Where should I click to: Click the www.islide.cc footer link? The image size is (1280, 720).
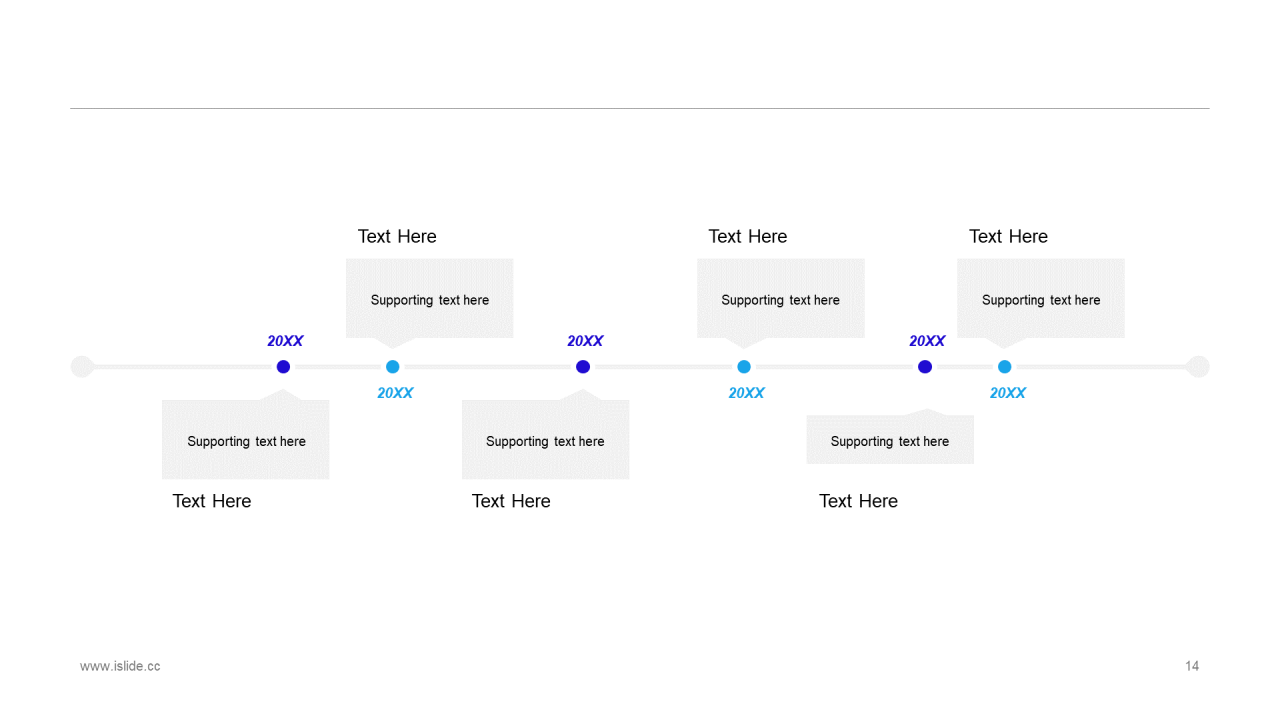tap(120, 666)
